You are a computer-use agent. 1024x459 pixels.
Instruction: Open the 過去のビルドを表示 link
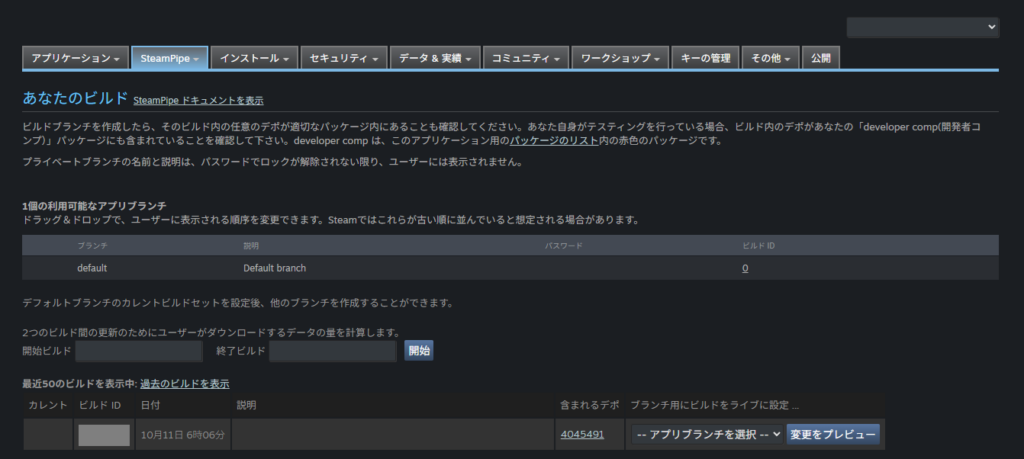[x=185, y=383]
